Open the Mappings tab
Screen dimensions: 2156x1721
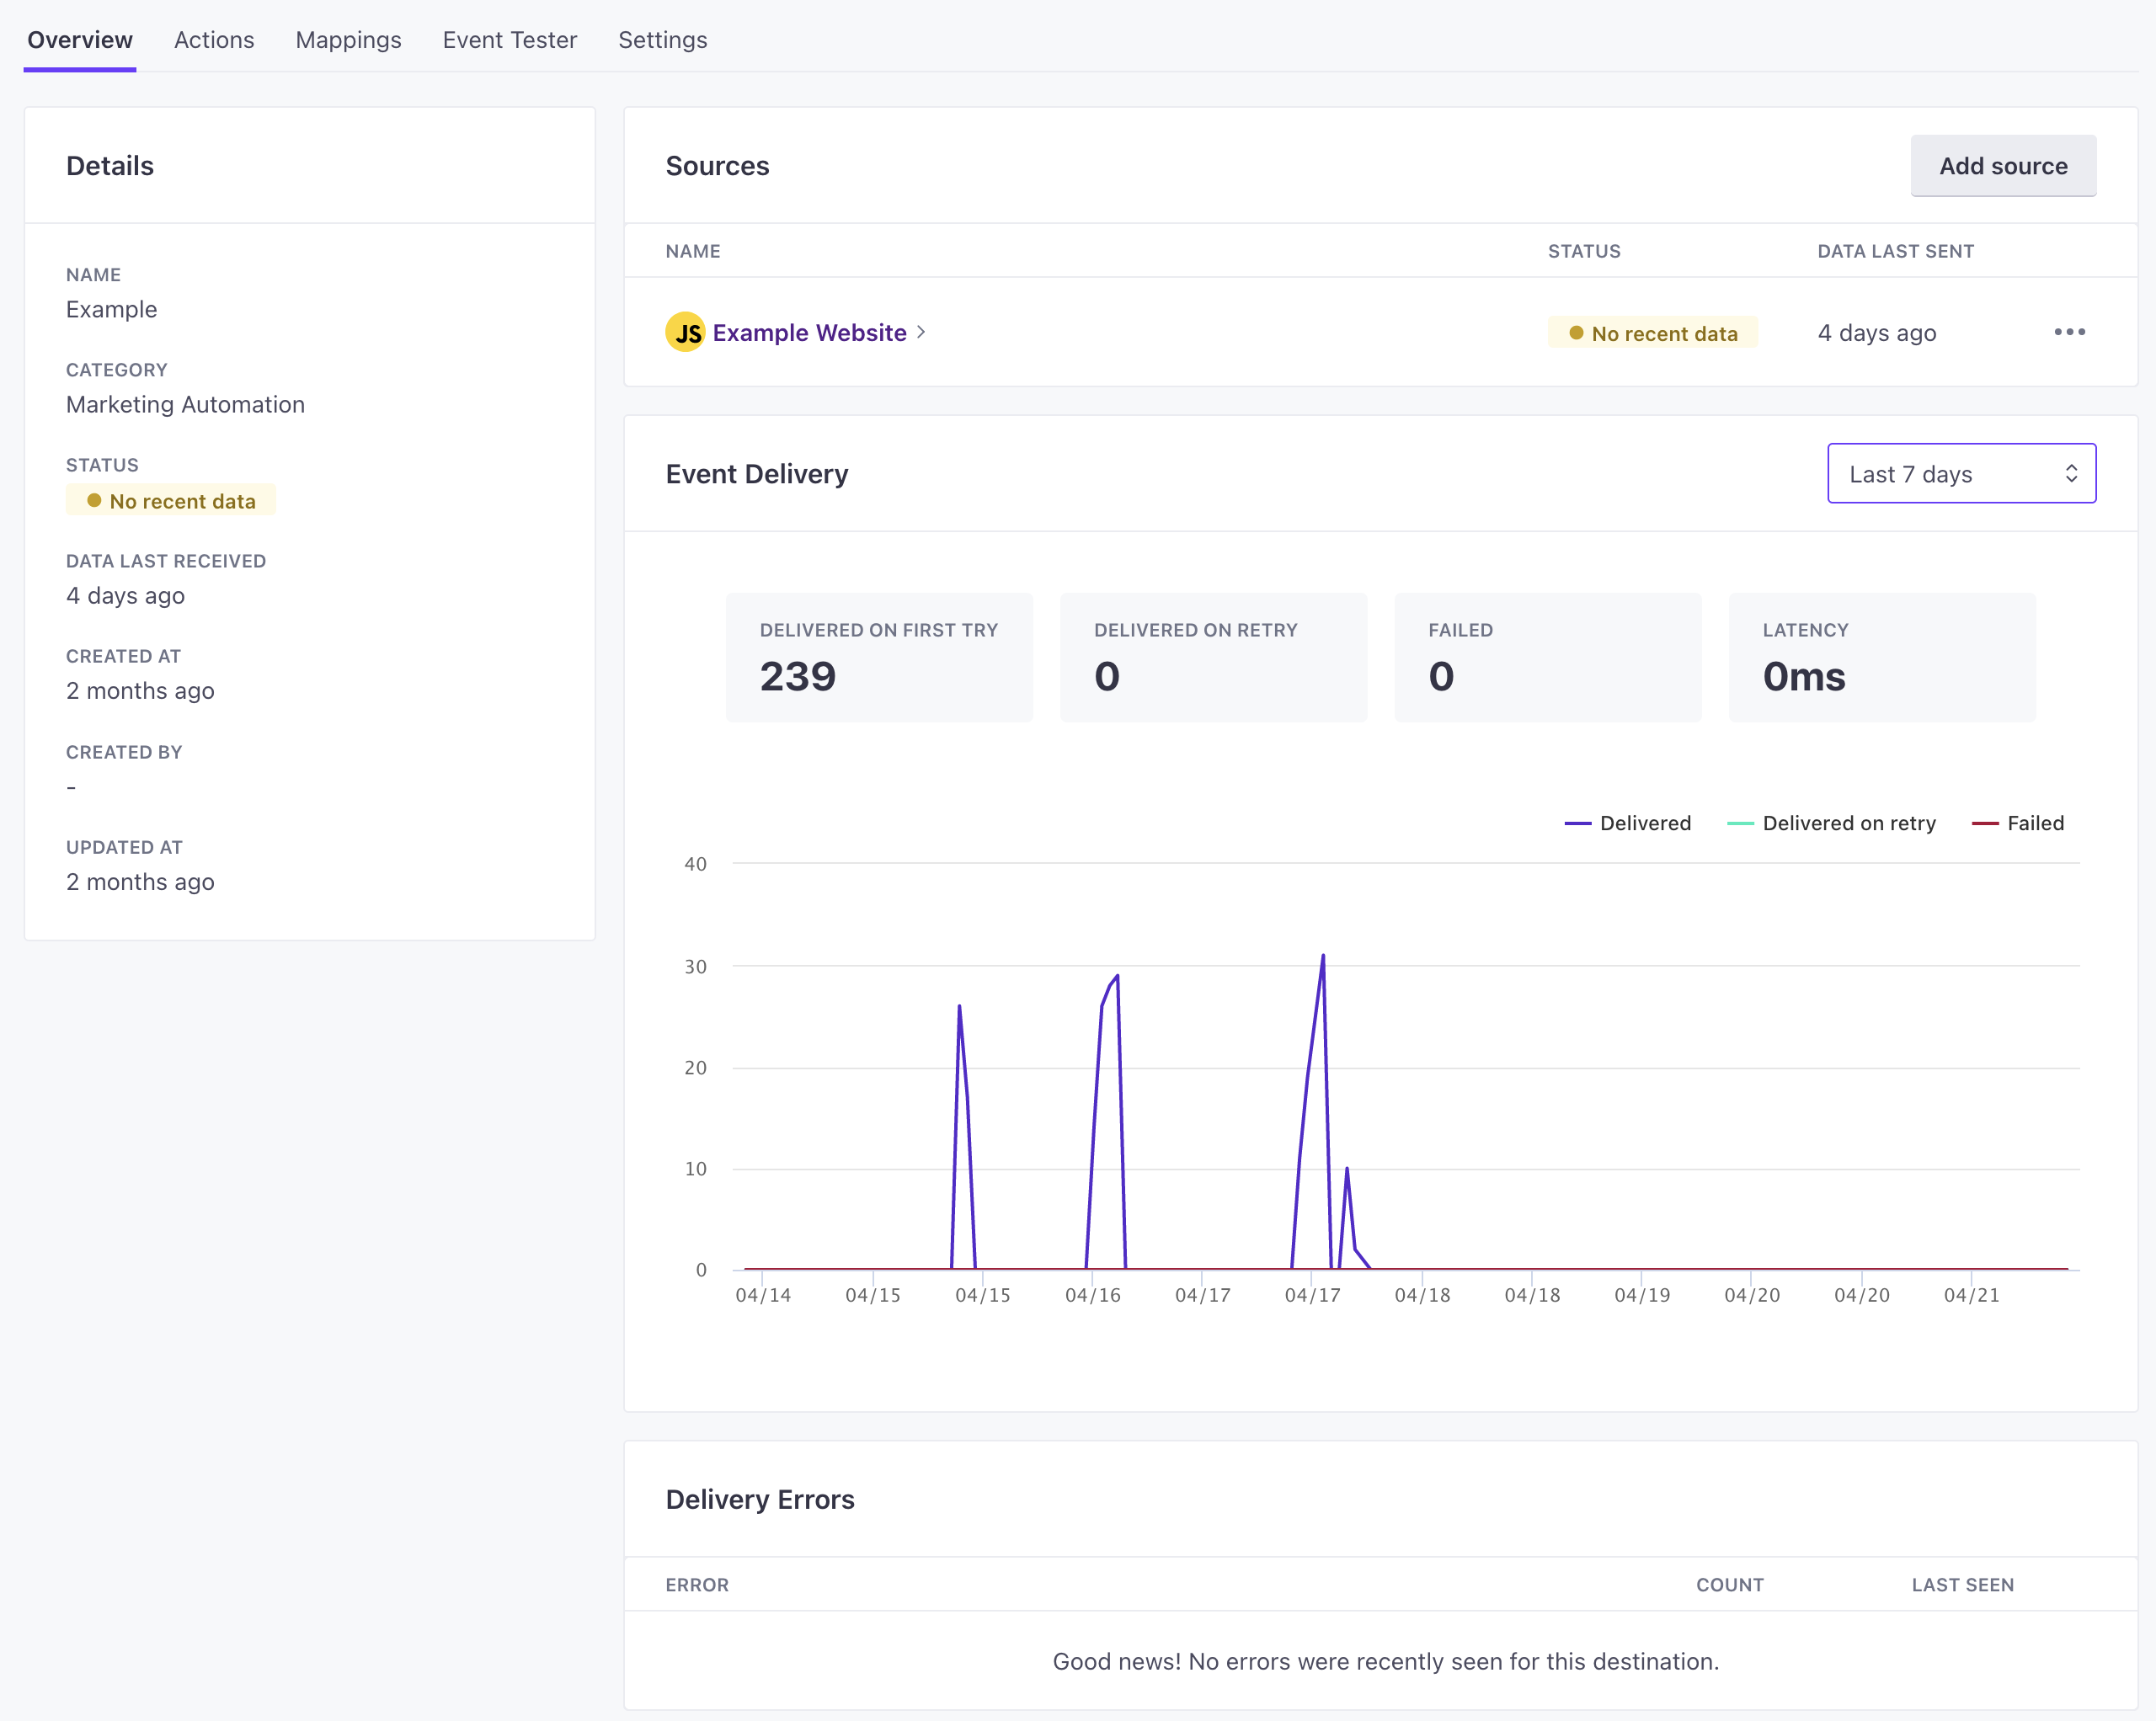[x=348, y=40]
